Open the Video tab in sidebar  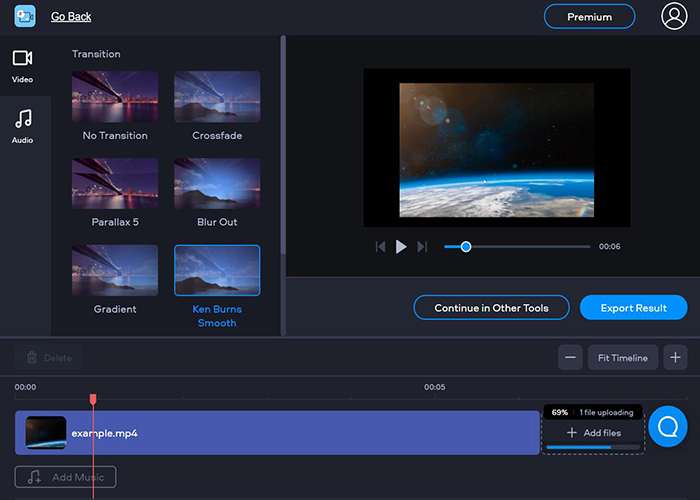[x=22, y=66]
